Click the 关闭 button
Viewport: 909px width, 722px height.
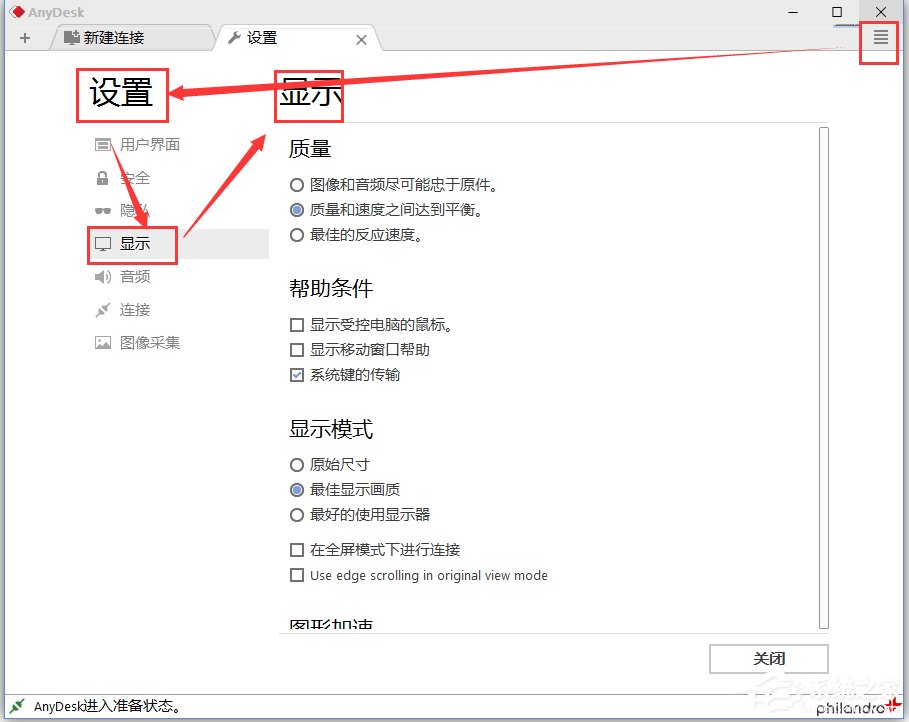coord(768,658)
